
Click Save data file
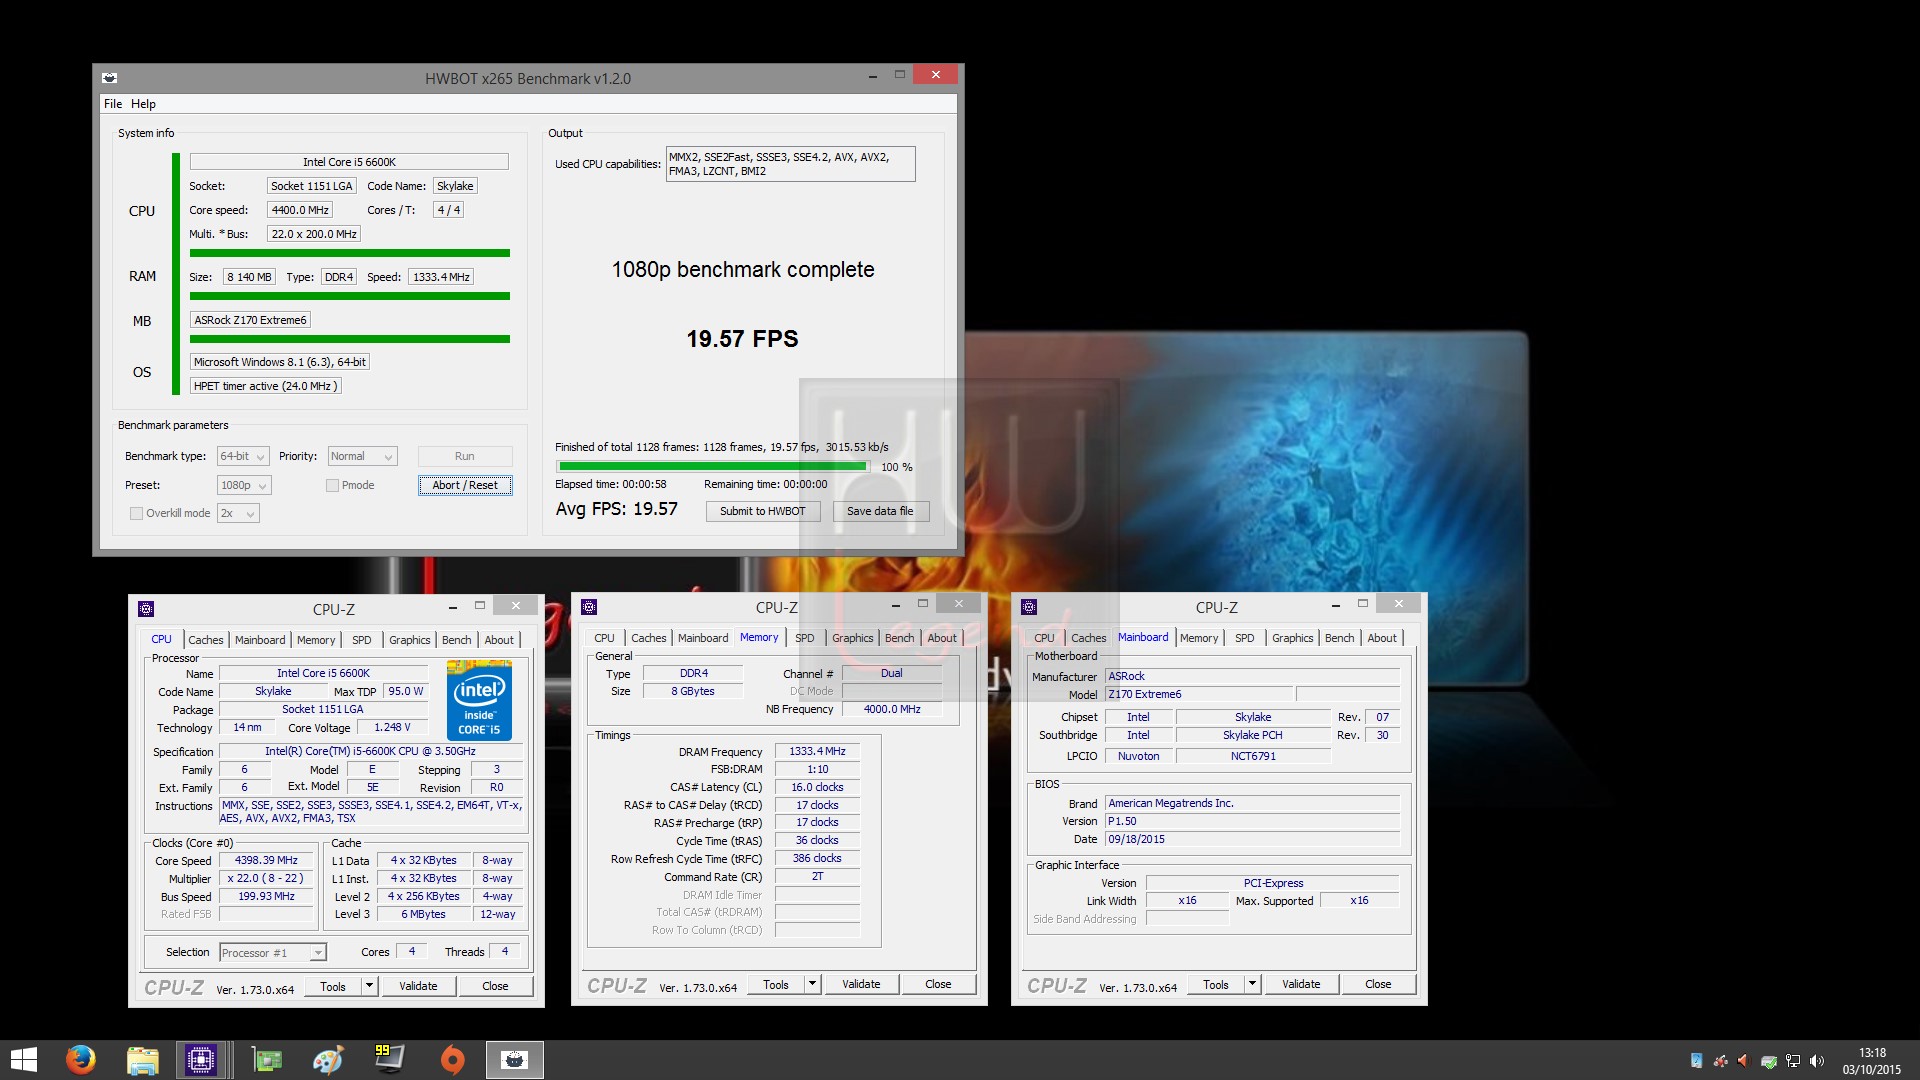pyautogui.click(x=880, y=511)
